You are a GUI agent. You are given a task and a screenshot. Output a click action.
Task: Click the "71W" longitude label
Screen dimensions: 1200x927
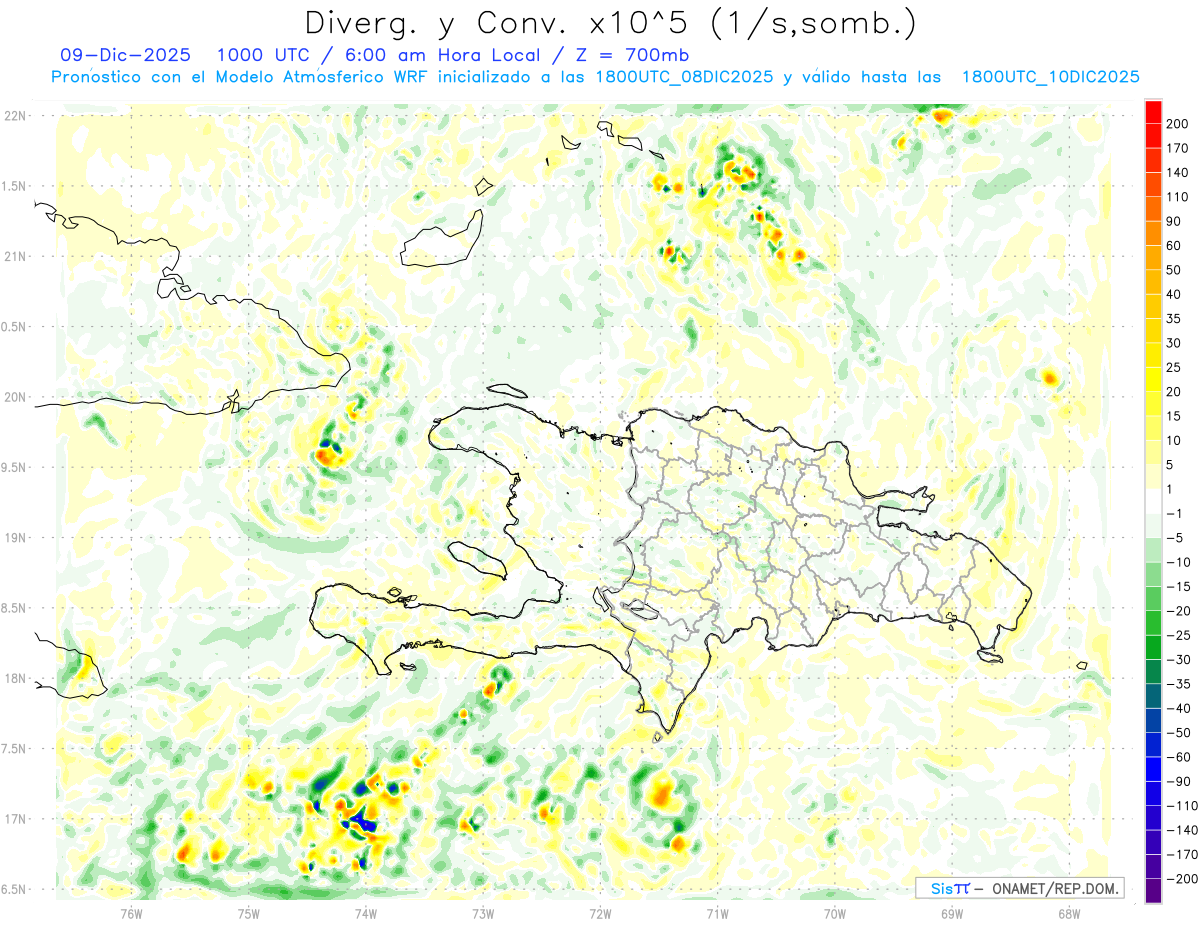pos(717,912)
